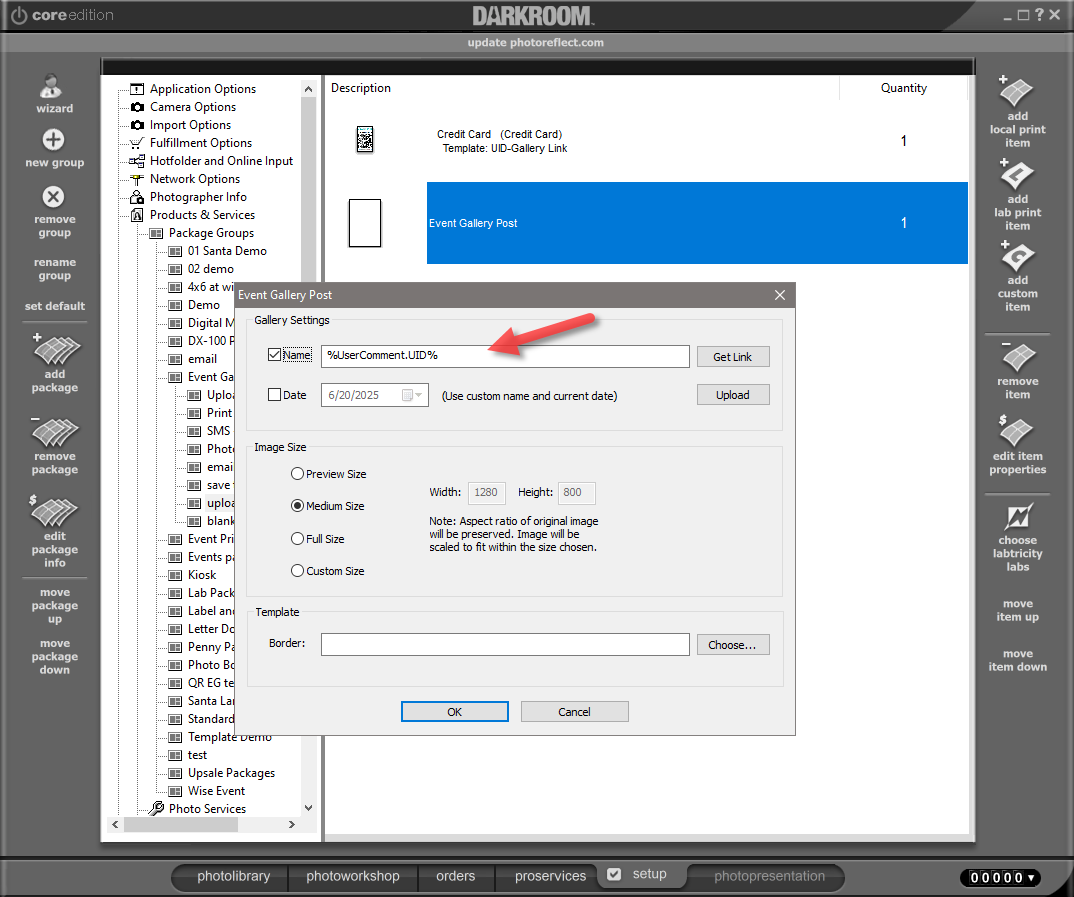
Task: Open edit item properties icon
Action: (x=1015, y=431)
